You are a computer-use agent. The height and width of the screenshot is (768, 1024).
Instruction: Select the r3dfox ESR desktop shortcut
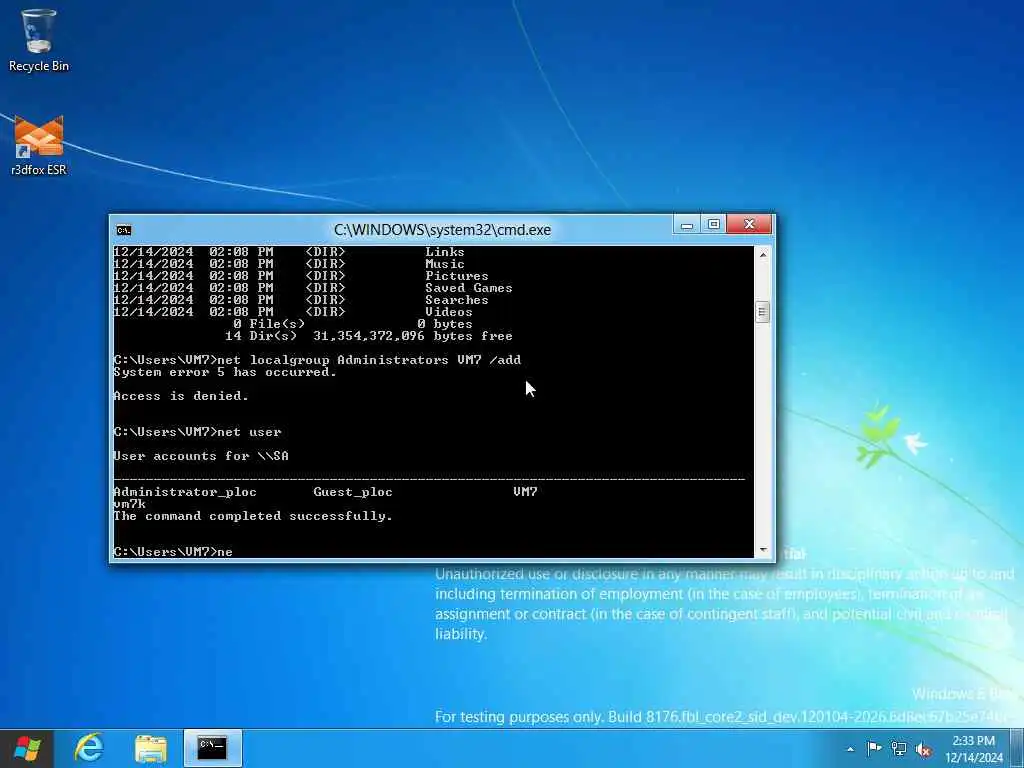[x=39, y=145]
